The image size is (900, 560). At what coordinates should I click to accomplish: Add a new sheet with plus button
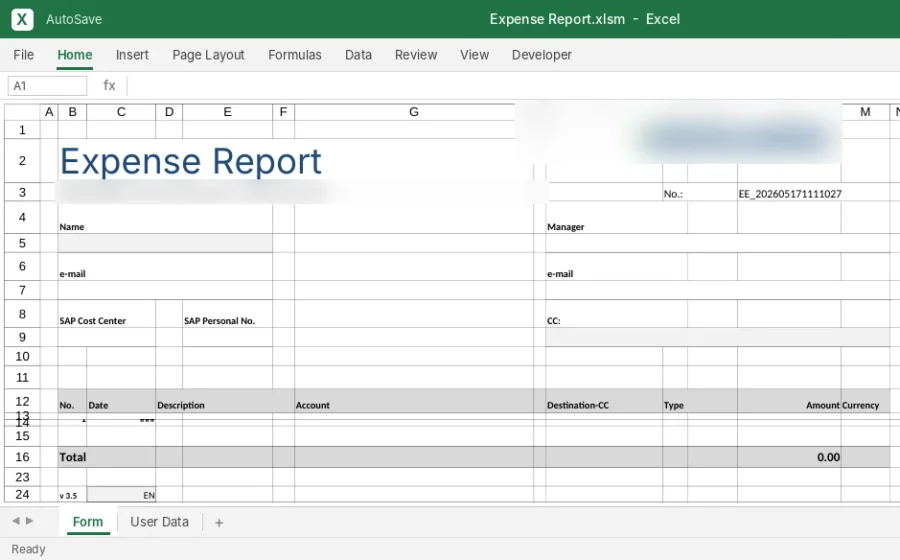point(219,523)
